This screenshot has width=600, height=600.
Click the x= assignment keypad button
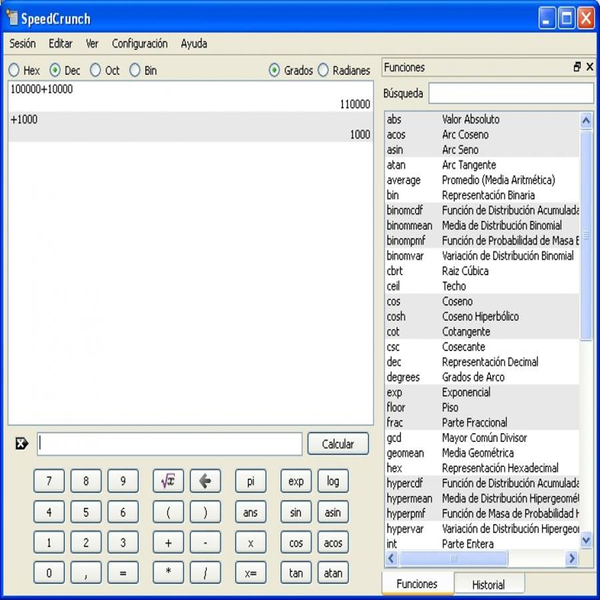coord(250,573)
